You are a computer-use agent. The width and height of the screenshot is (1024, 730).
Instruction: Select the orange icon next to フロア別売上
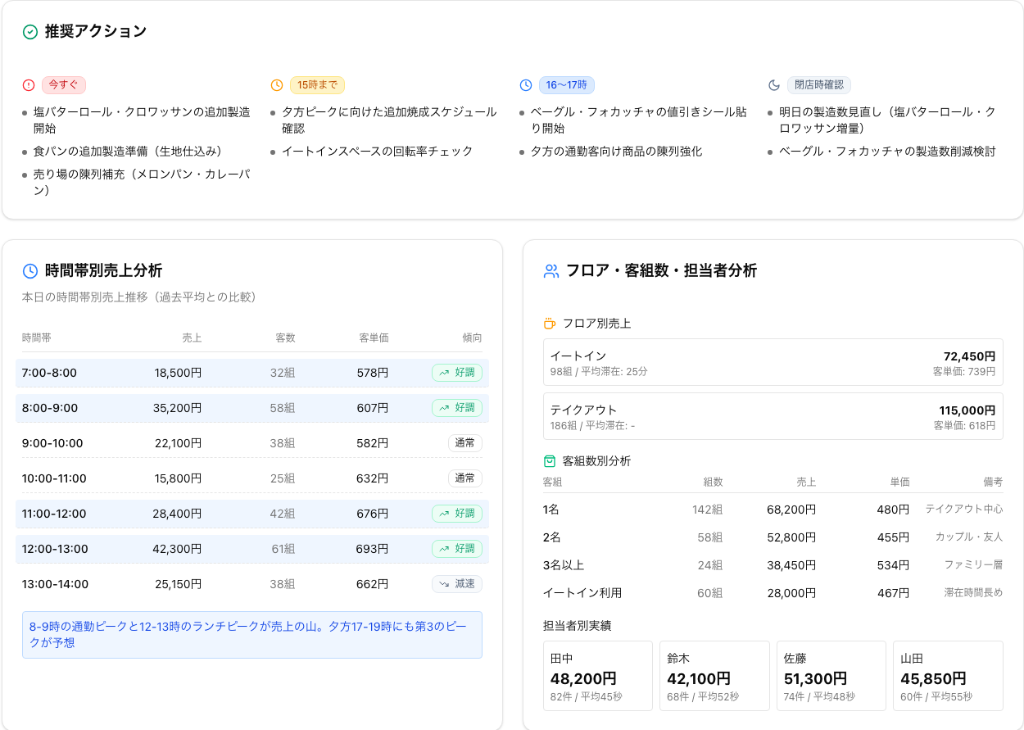point(548,323)
